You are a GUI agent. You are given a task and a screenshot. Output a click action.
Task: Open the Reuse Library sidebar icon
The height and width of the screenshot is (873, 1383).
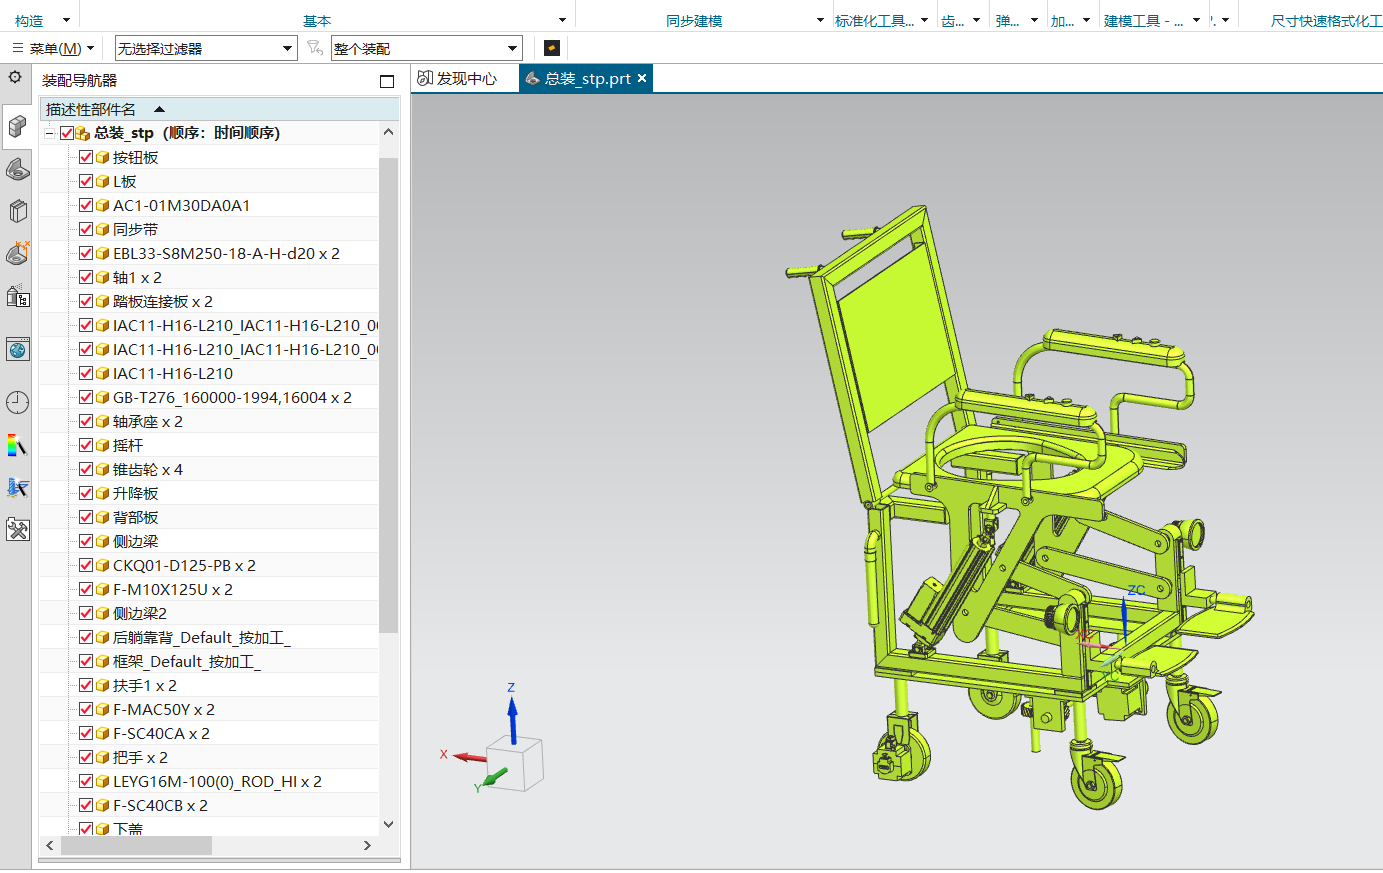(17, 254)
